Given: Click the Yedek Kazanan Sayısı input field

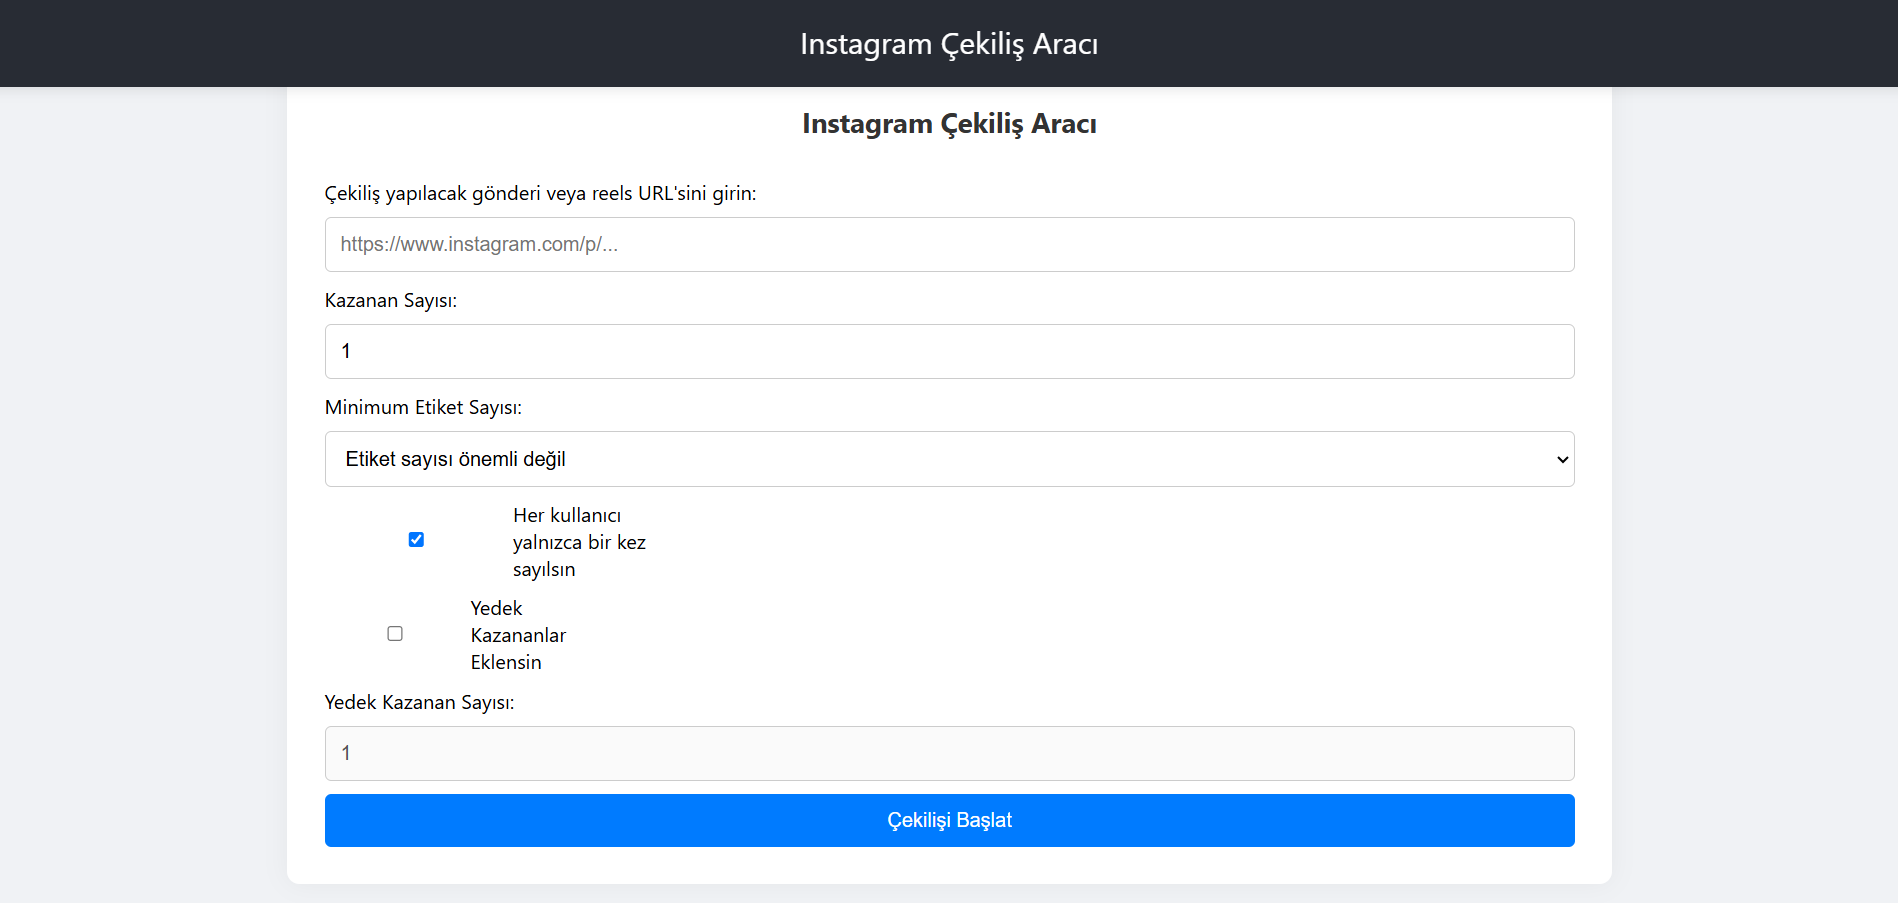Looking at the screenshot, I should (x=949, y=753).
